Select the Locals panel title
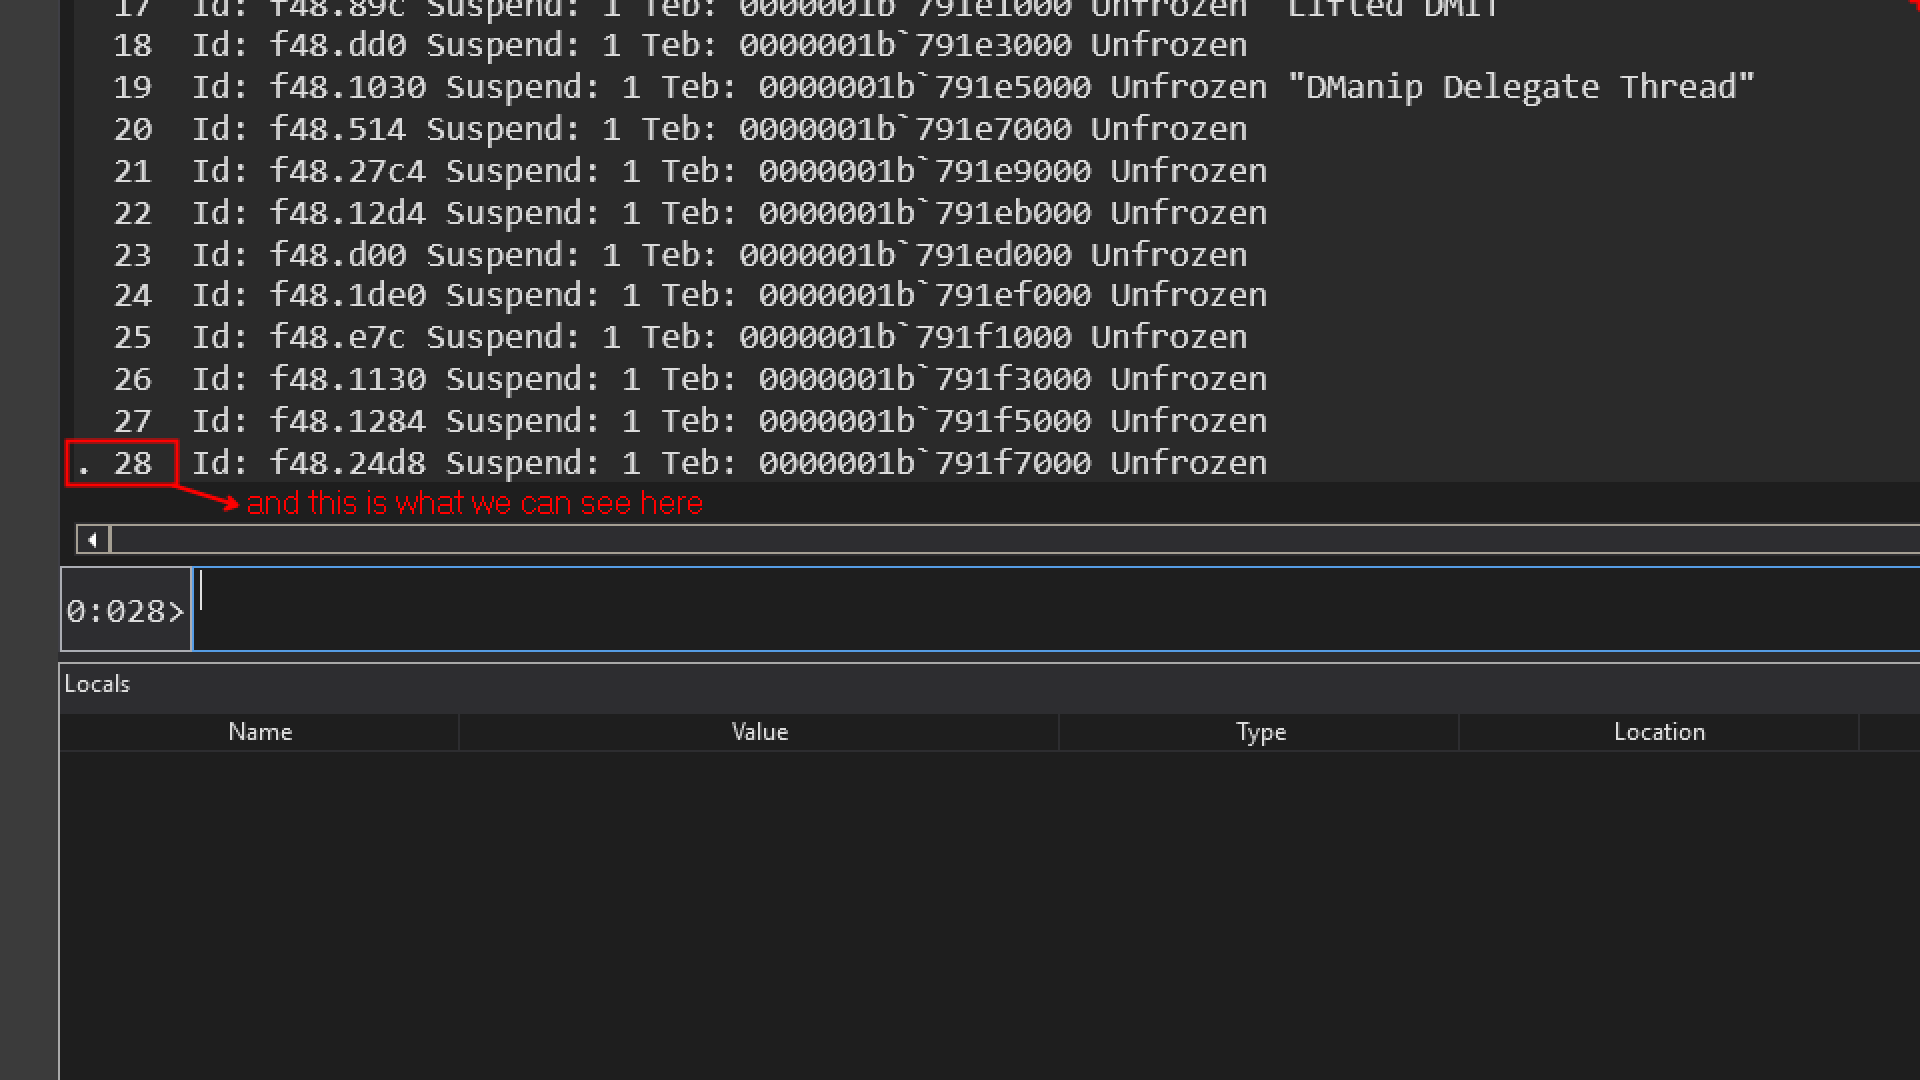This screenshot has width=1920, height=1080. 97,684
